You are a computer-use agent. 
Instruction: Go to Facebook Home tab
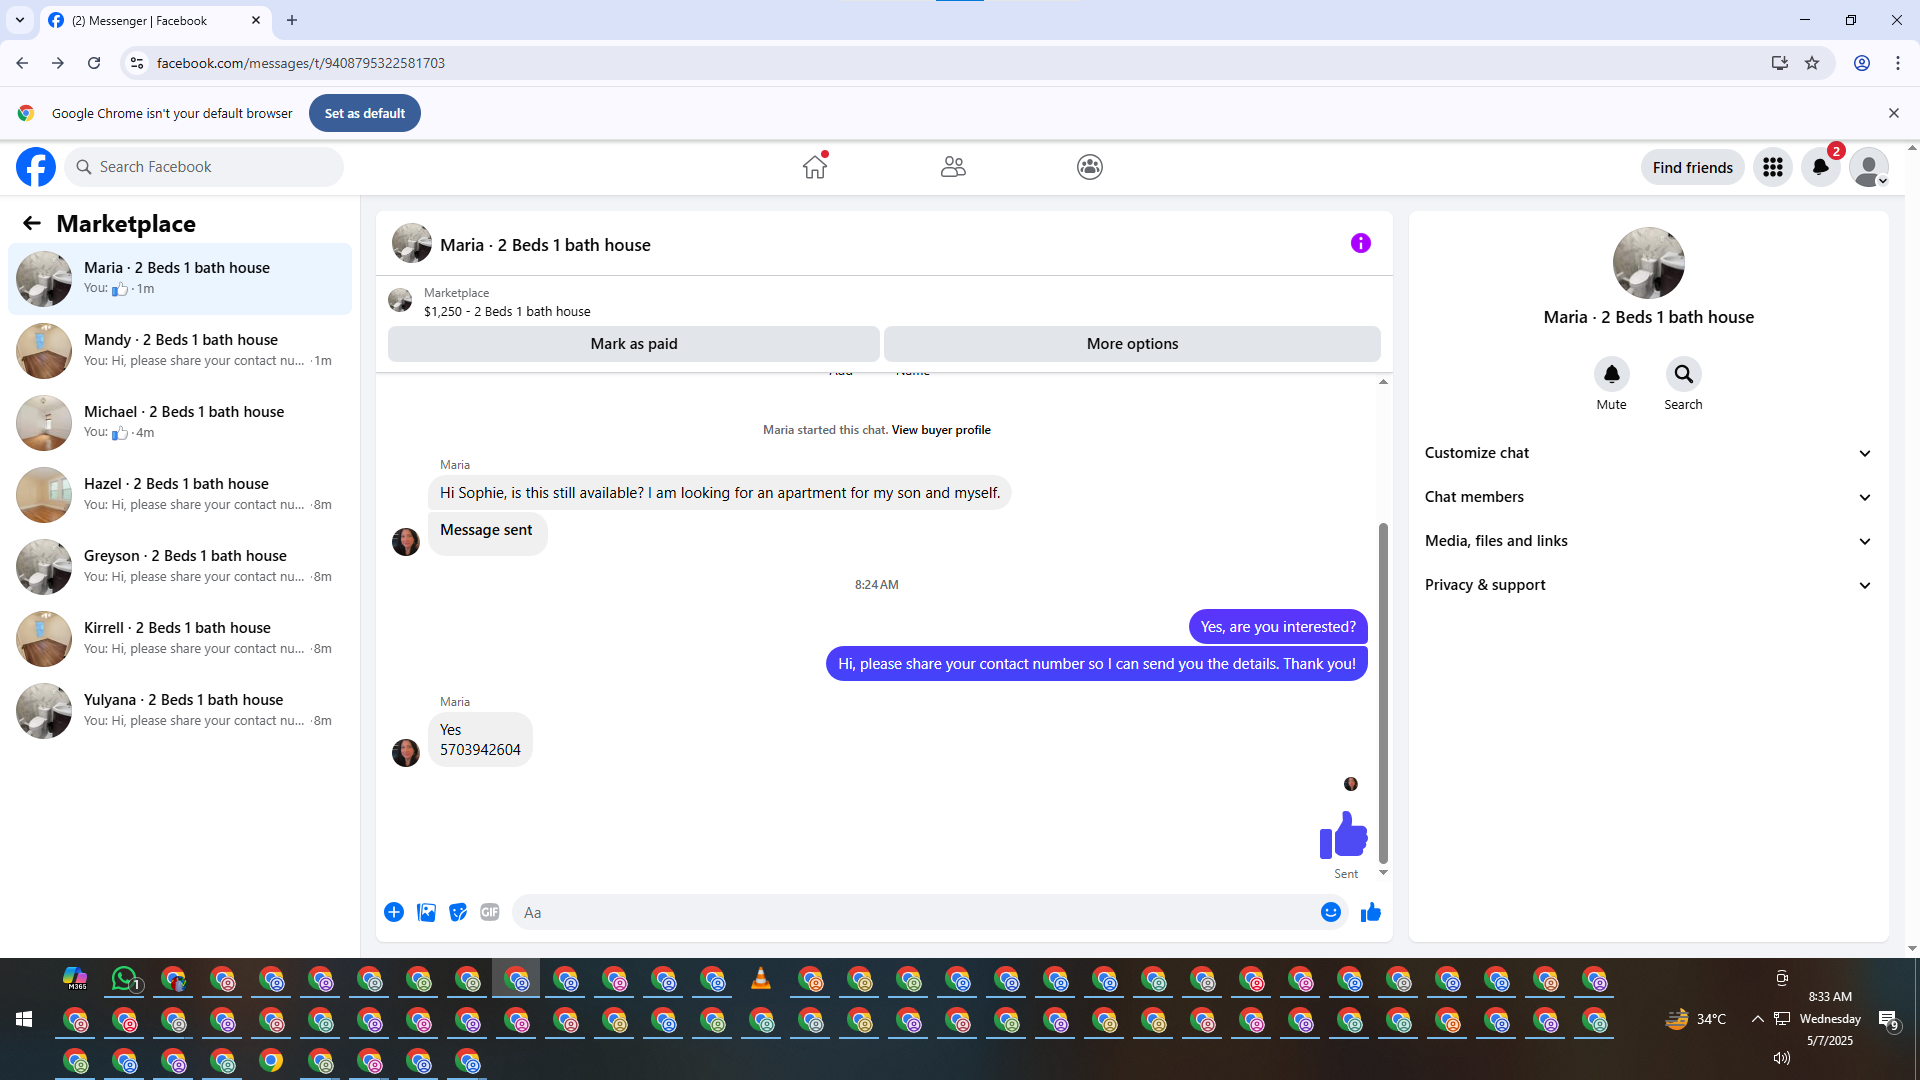point(815,167)
